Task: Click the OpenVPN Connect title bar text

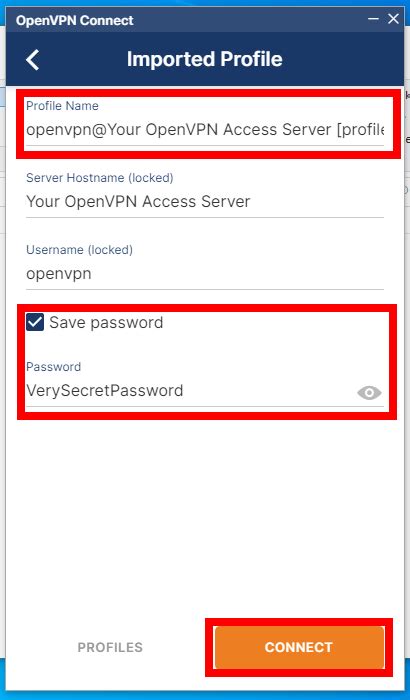Action: pos(75,20)
